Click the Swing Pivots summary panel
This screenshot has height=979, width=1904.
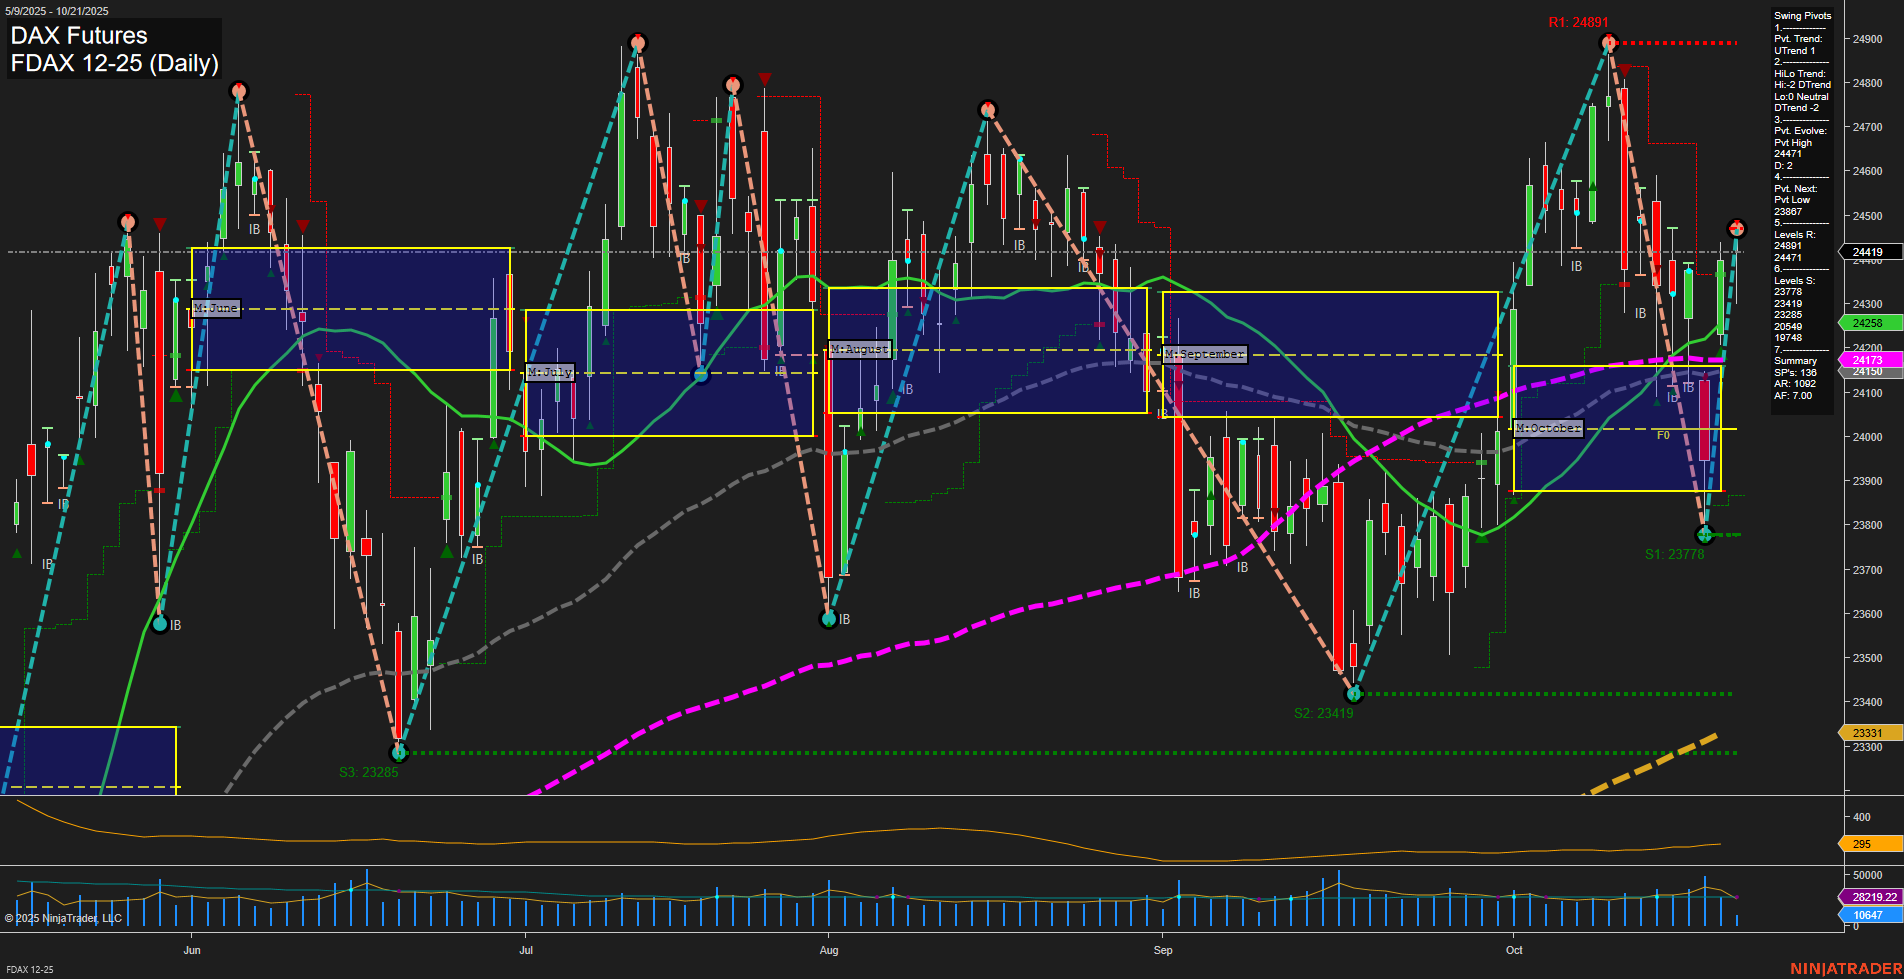(x=1800, y=200)
